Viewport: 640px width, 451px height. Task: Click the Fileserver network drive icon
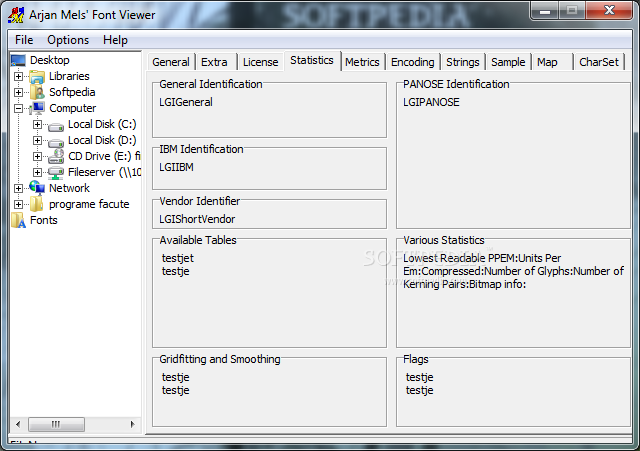pyautogui.click(x=56, y=173)
